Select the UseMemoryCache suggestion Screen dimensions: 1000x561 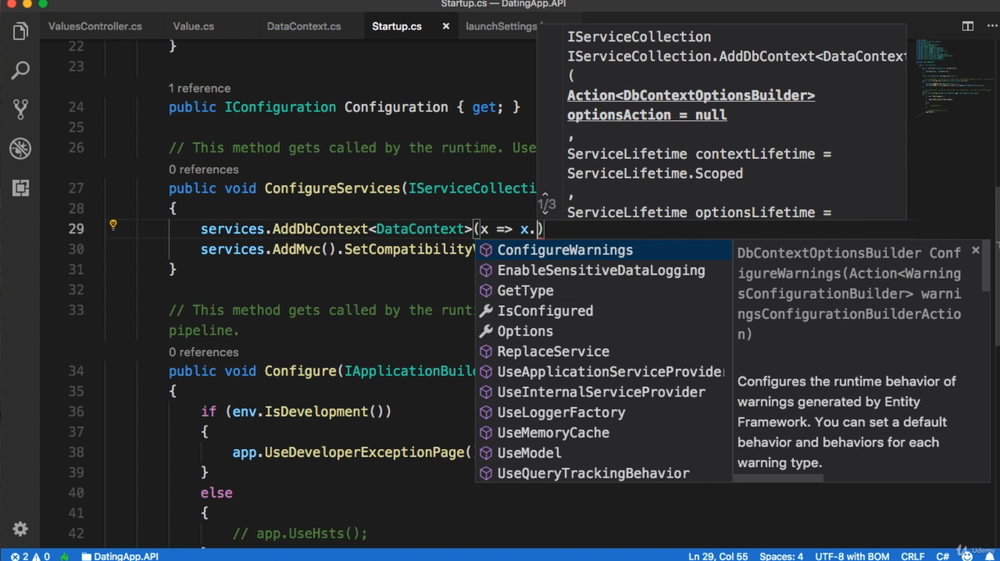603,433
